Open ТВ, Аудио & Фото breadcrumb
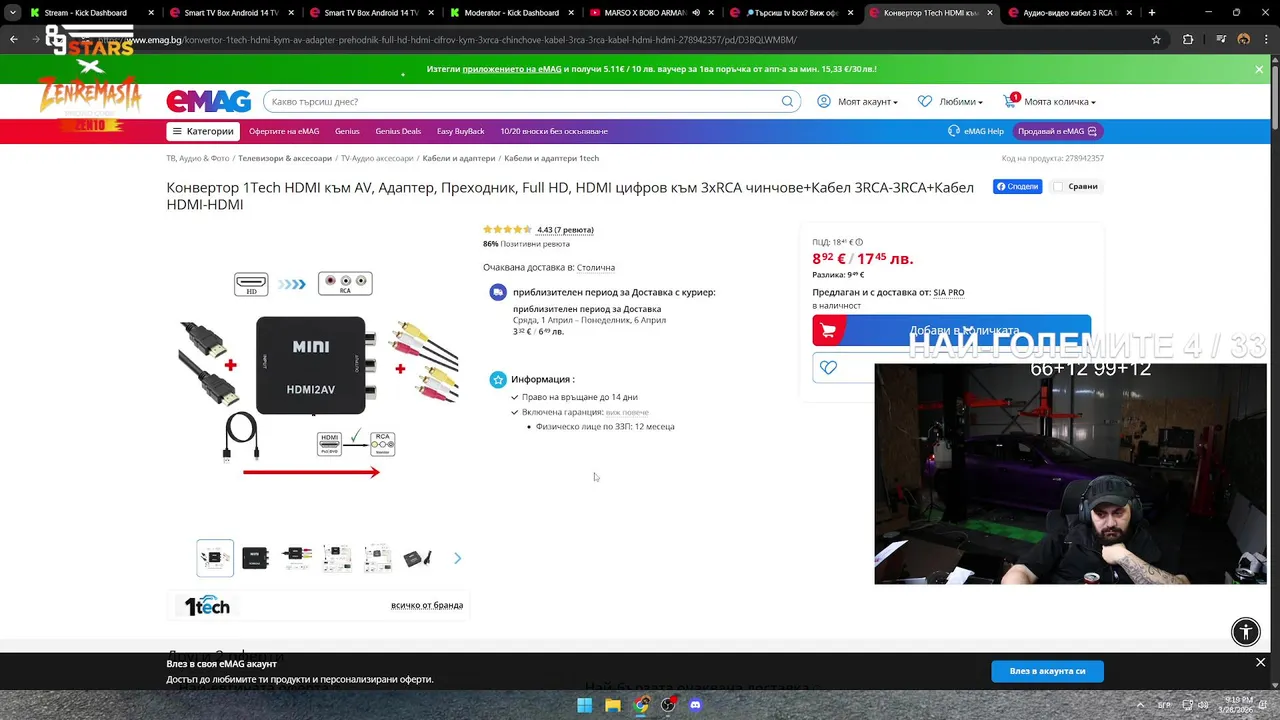This screenshot has height=720, width=1280. pyautogui.click(x=198, y=158)
